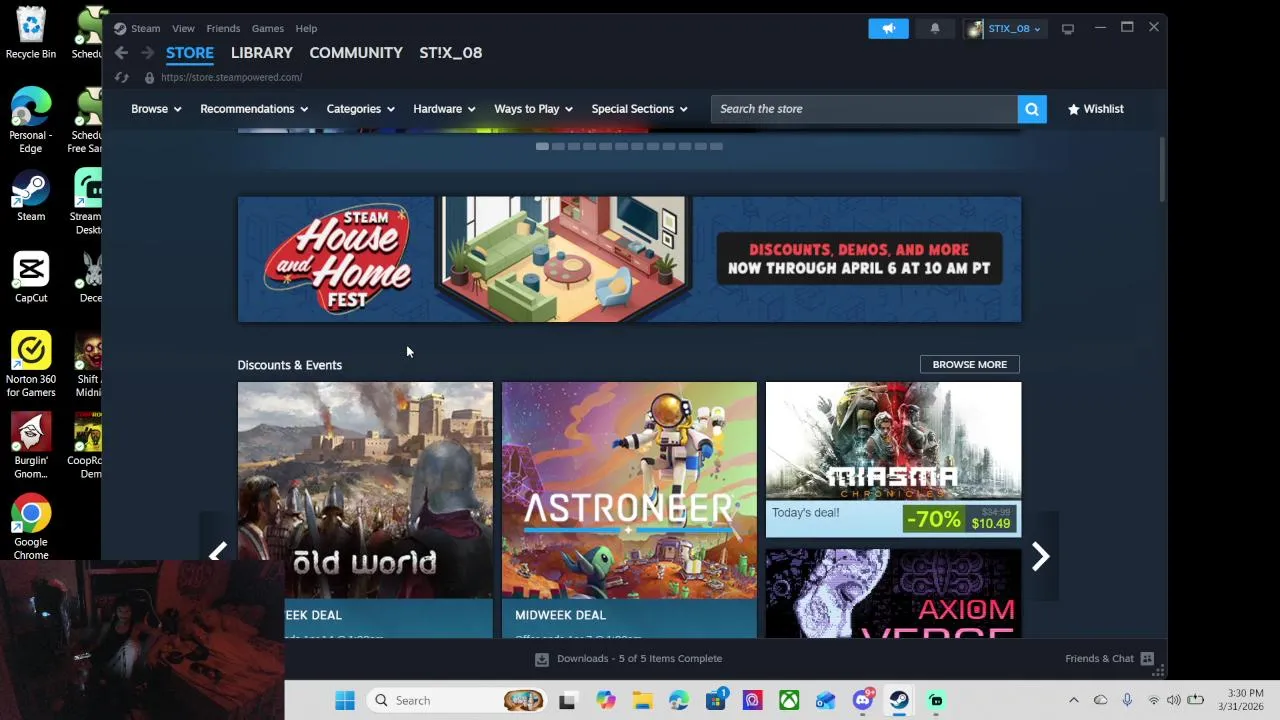
Task: Open the View menu
Action: point(183,28)
